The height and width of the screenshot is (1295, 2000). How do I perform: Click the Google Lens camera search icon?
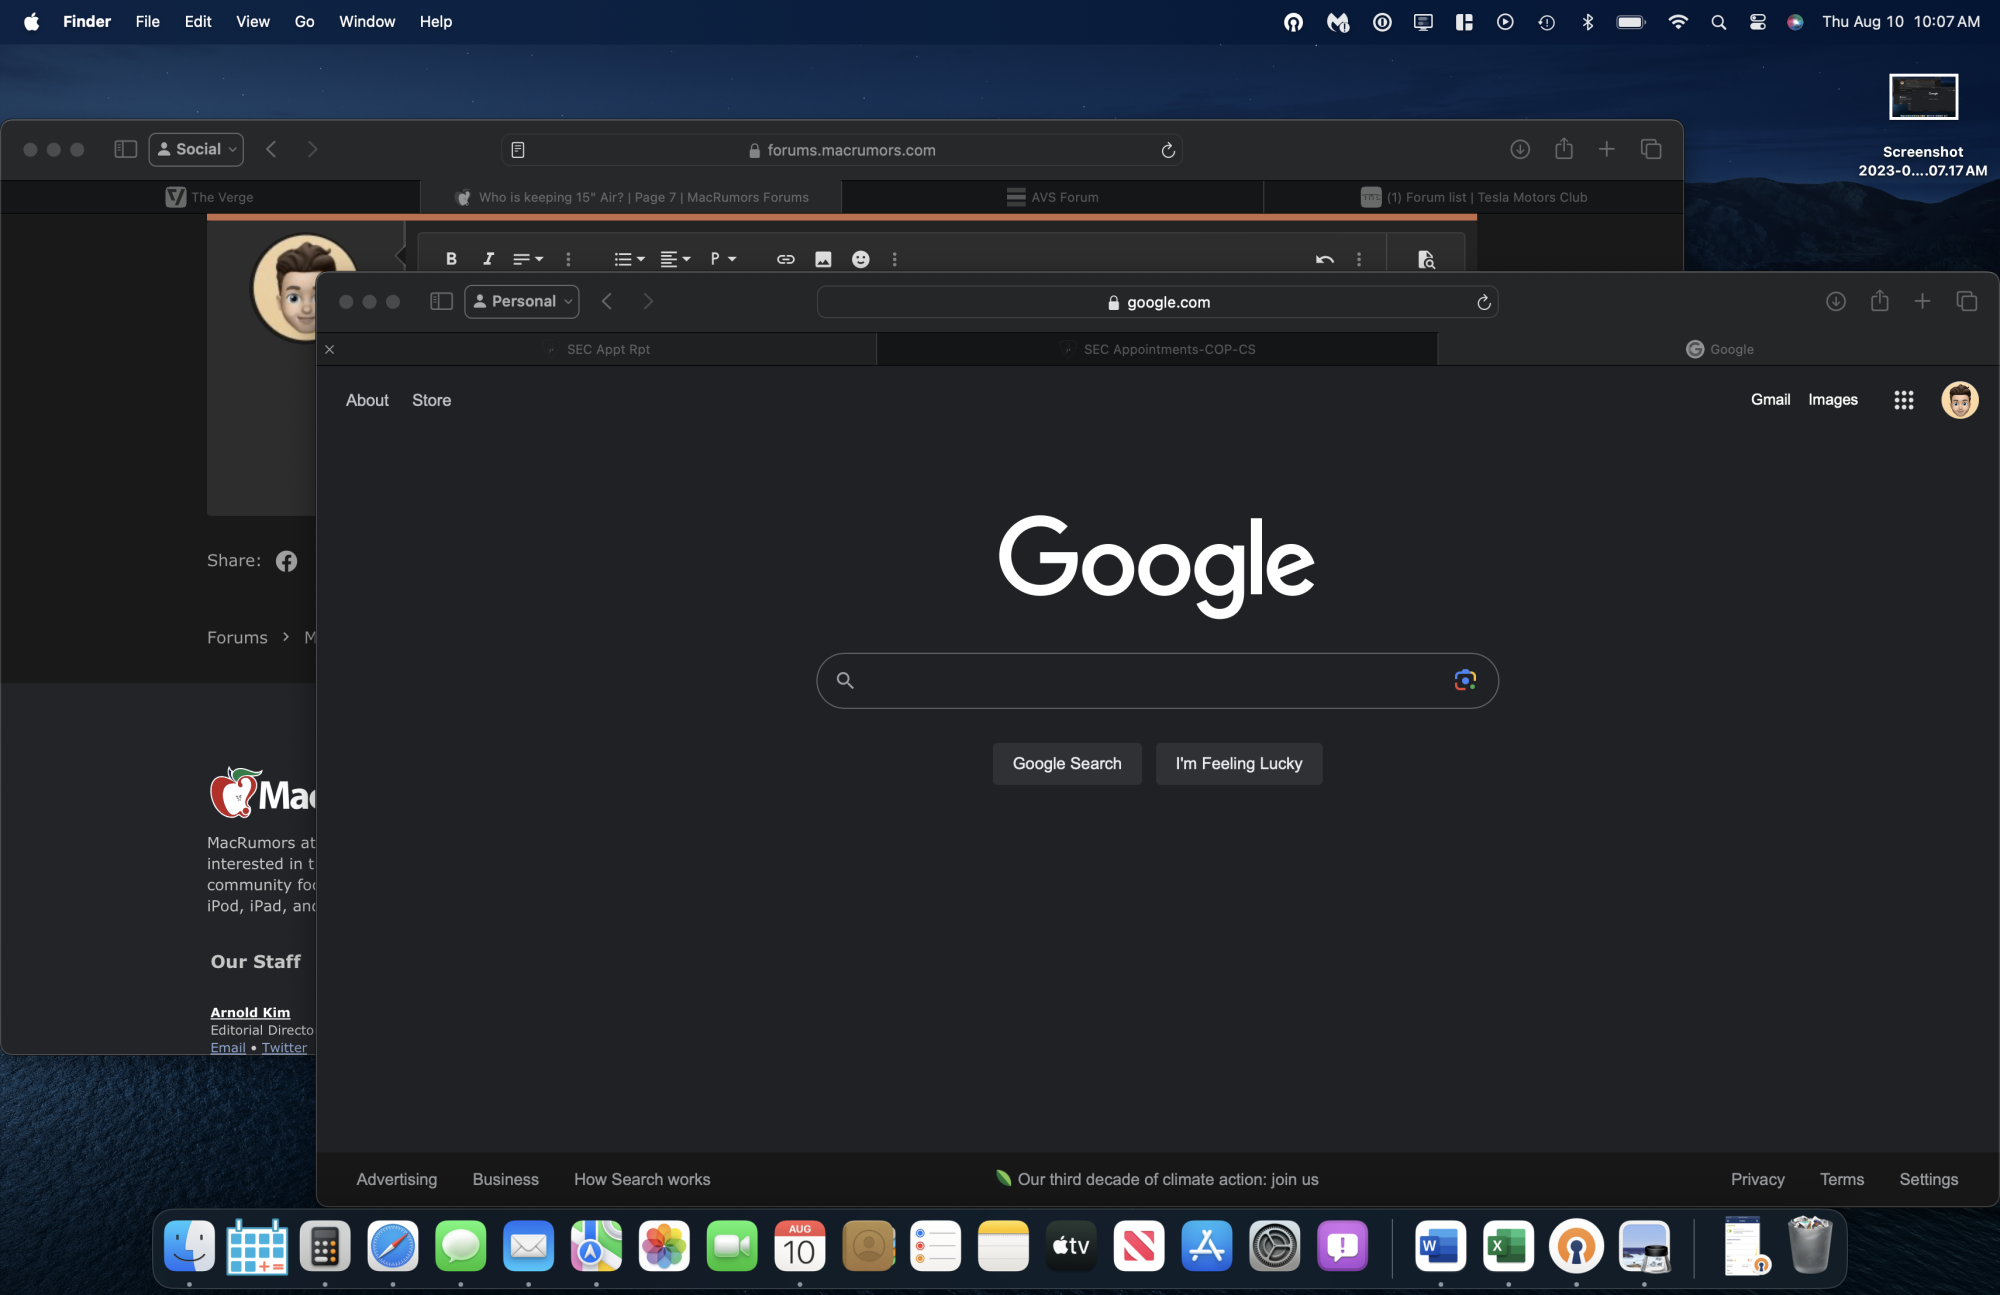(x=1465, y=680)
